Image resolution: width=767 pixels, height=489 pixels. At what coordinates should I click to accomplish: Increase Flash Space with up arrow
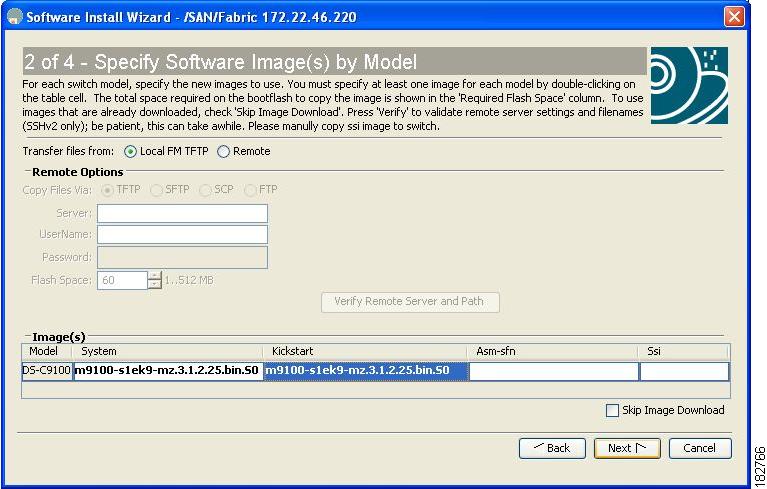coord(155,276)
